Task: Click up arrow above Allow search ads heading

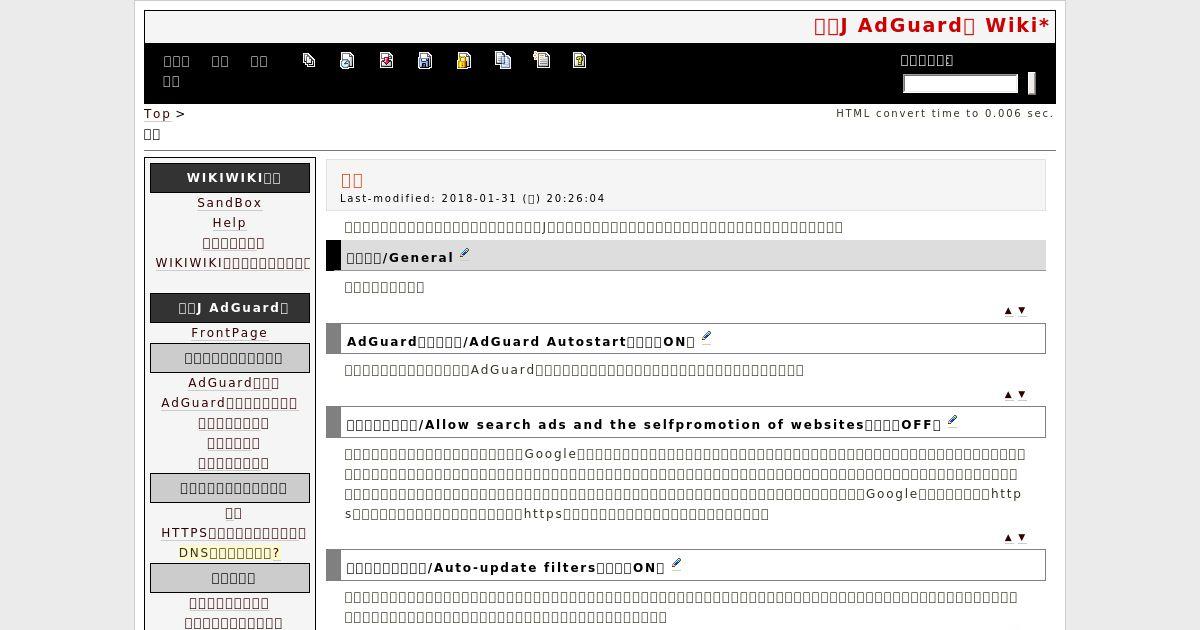Action: click(1008, 395)
